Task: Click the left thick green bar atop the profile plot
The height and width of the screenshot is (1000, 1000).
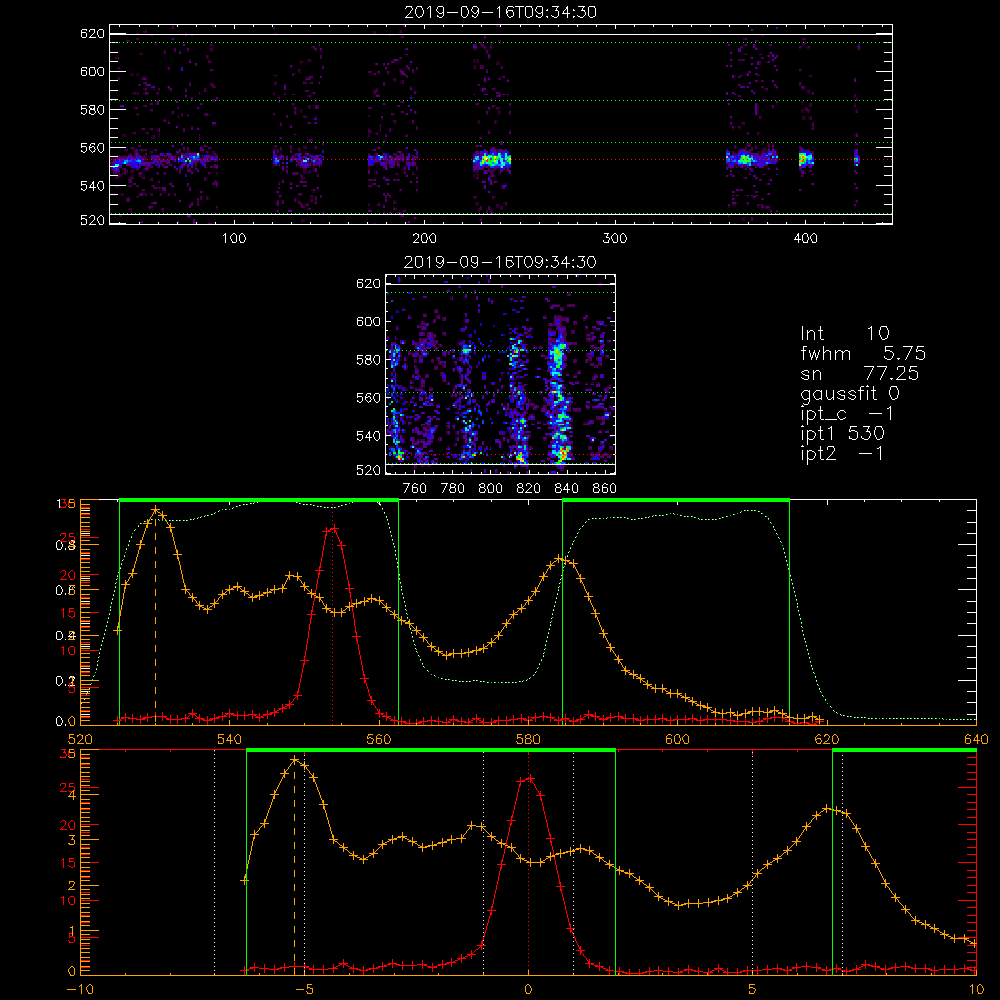Action: (259, 501)
